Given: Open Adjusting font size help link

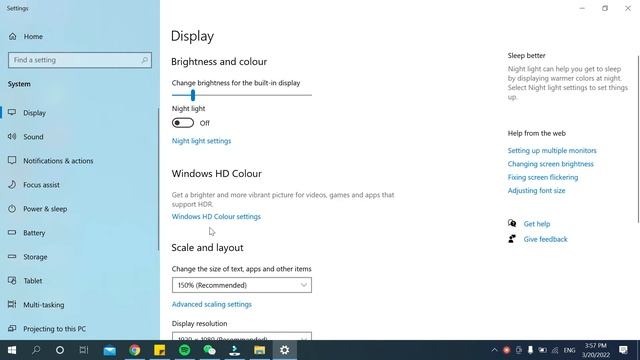Looking at the screenshot, I should [x=536, y=191].
